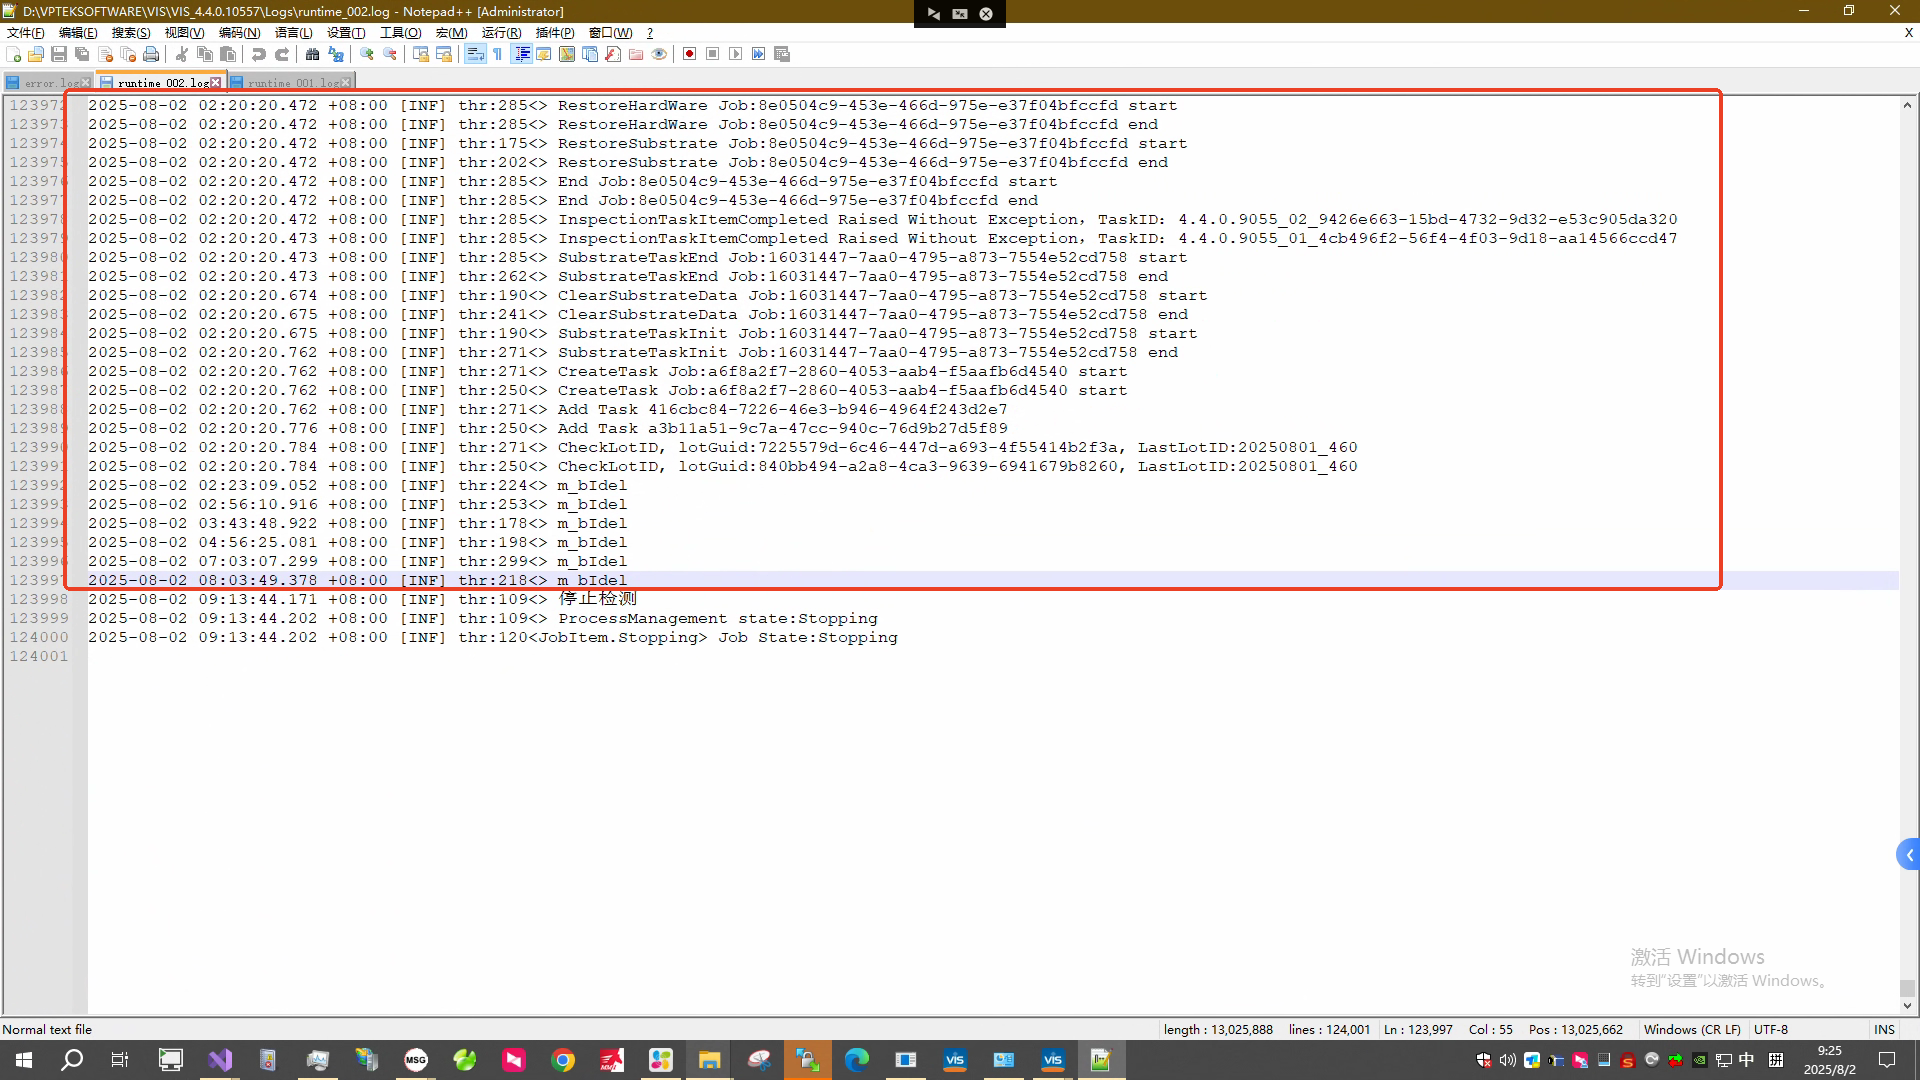Click the Start macro recording icon
This screenshot has height=1080, width=1920.
tap(689, 54)
